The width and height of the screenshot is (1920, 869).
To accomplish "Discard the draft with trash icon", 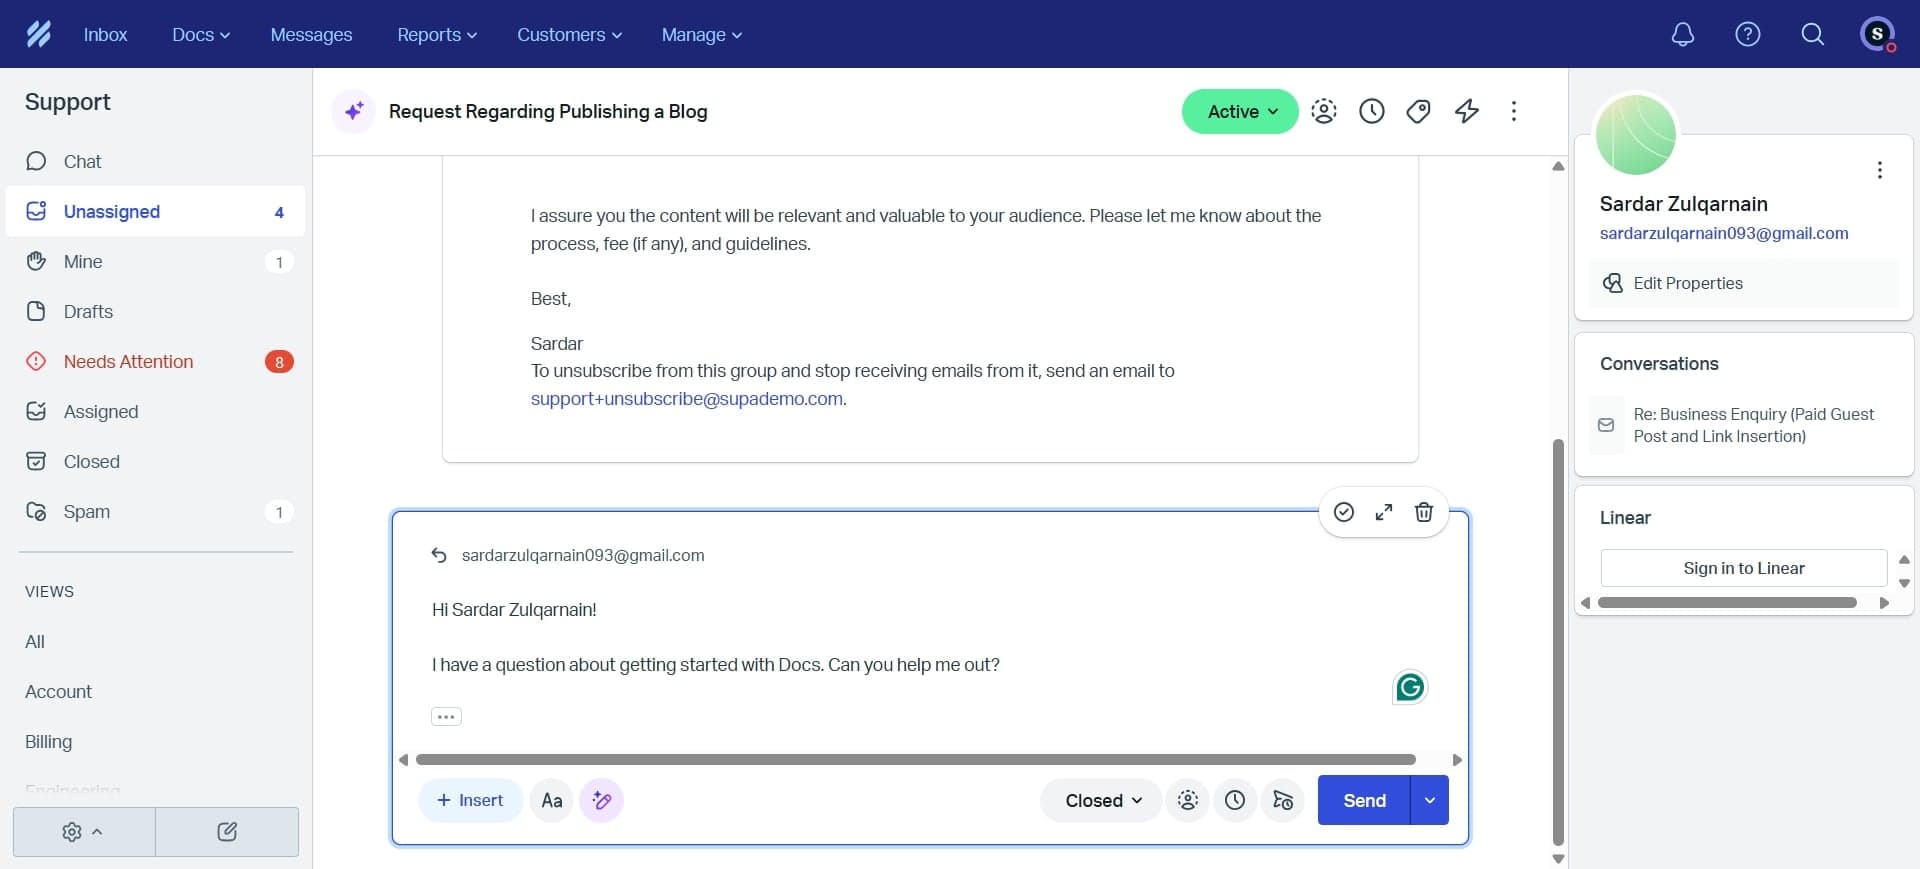I will (x=1424, y=512).
